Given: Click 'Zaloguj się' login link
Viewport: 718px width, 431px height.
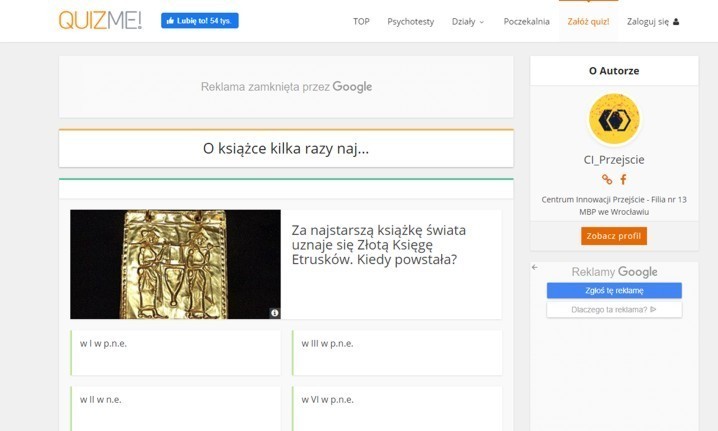Looking at the screenshot, I should coord(647,22).
